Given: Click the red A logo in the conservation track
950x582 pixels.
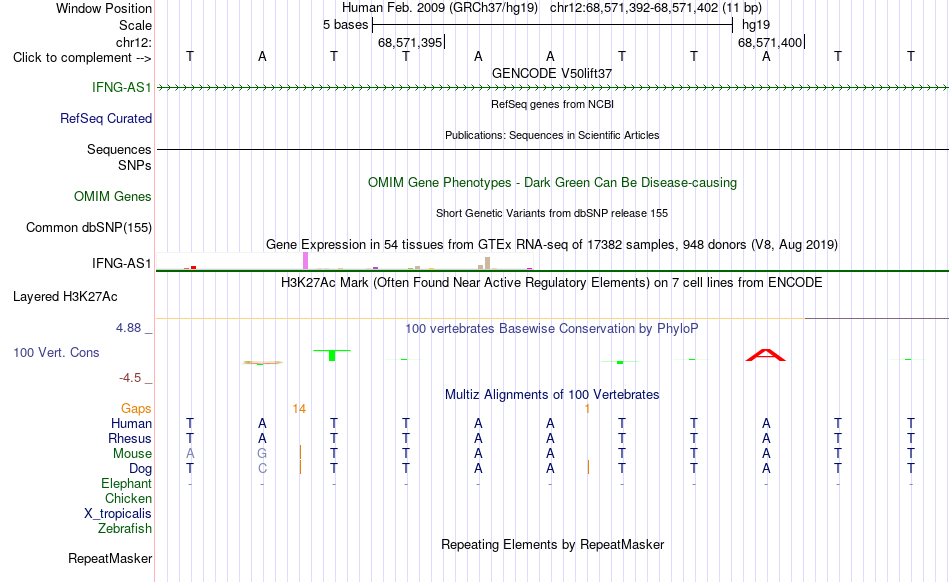Looking at the screenshot, I should pyautogui.click(x=766, y=355).
